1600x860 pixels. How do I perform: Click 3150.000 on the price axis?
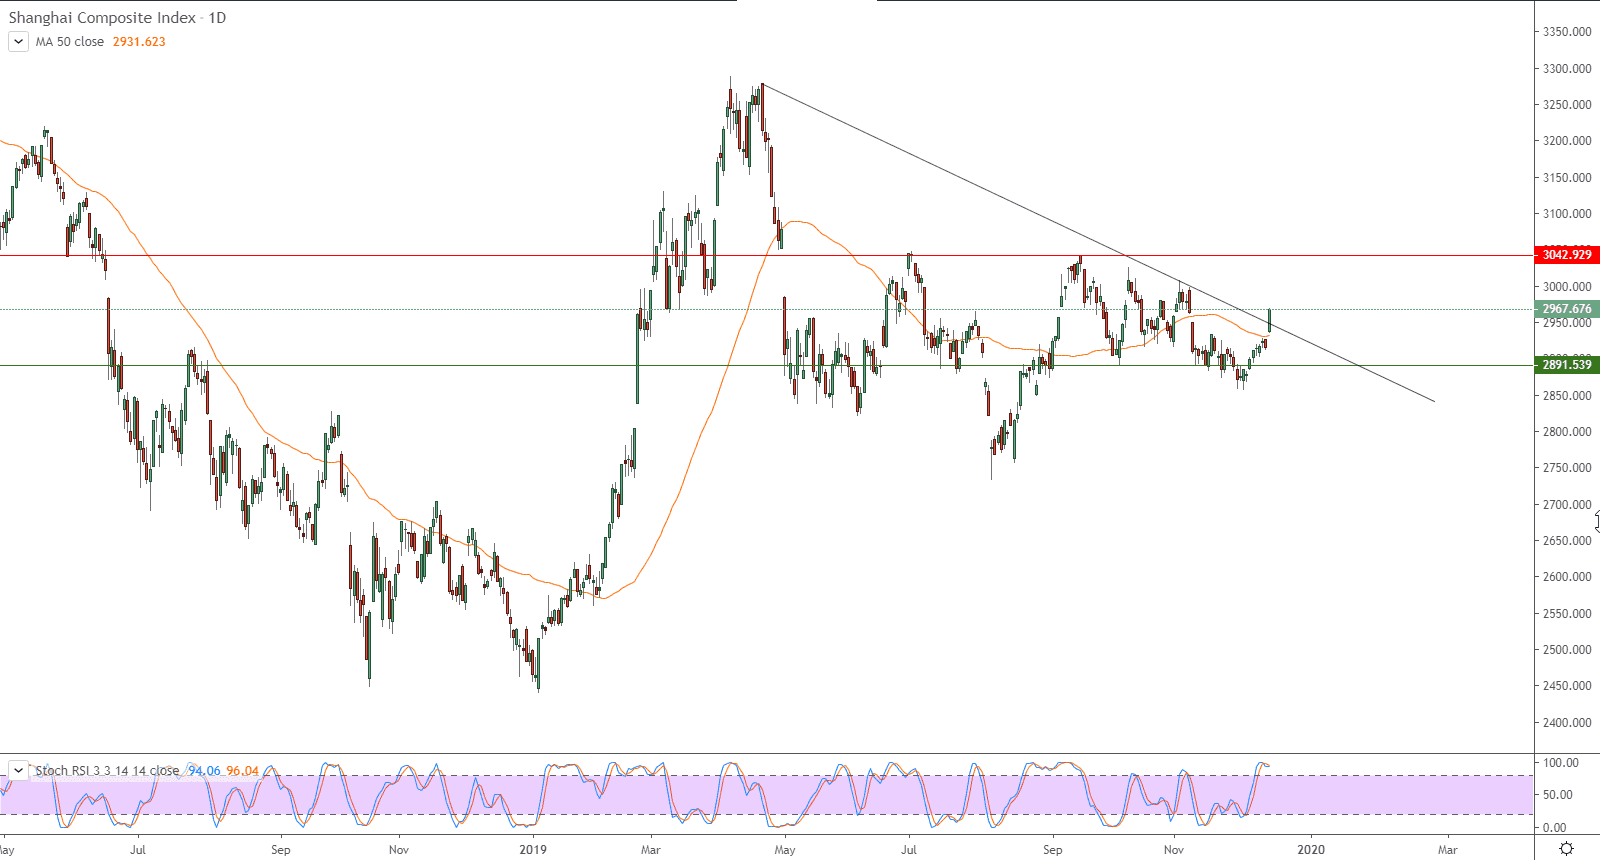tap(1567, 178)
